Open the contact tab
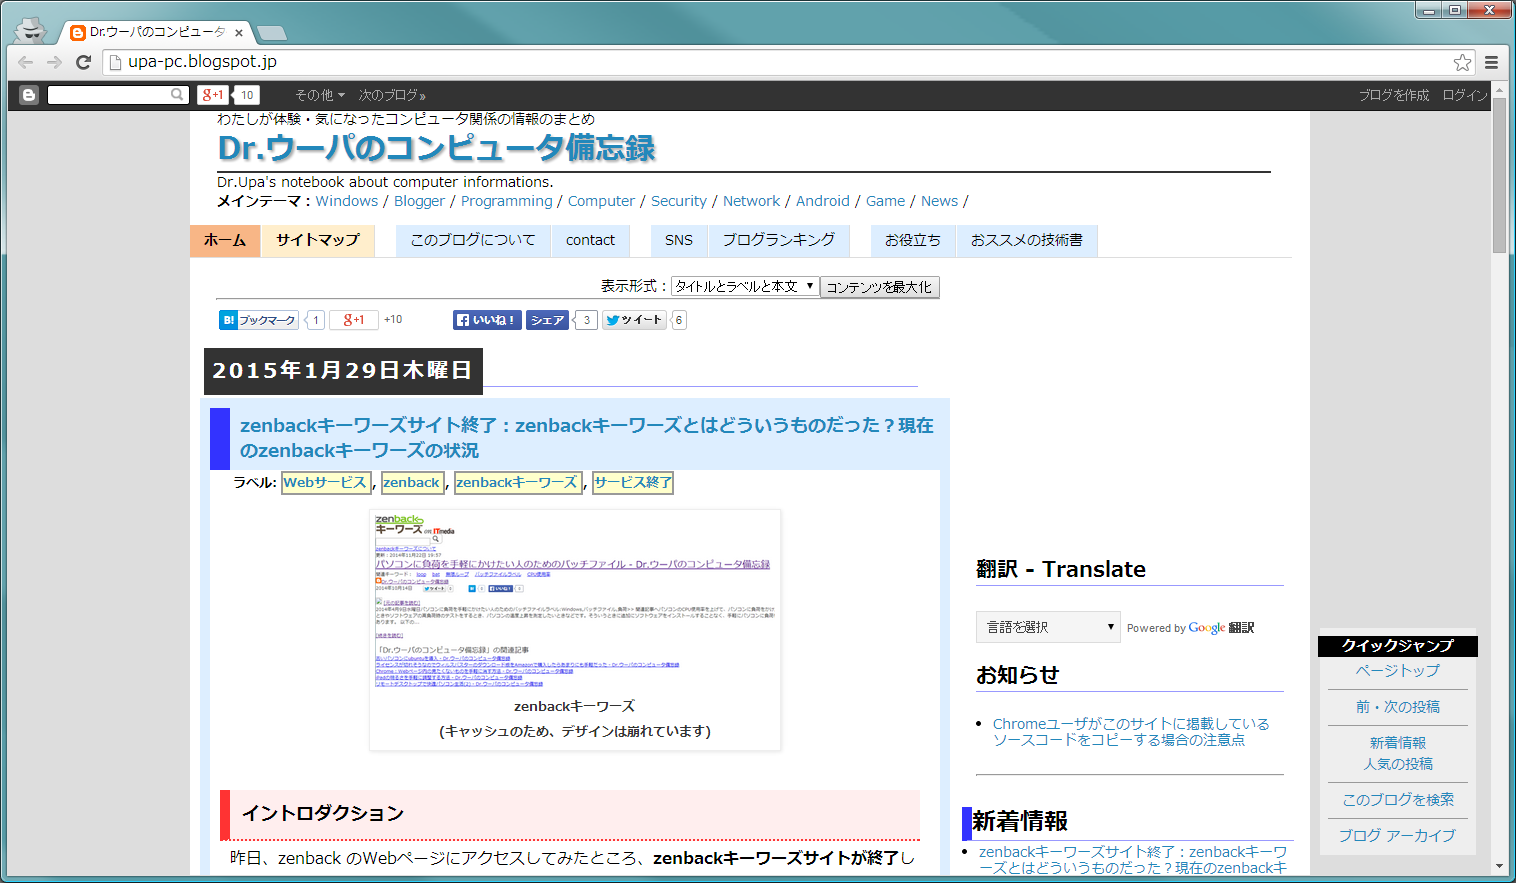The height and width of the screenshot is (883, 1516). (590, 240)
